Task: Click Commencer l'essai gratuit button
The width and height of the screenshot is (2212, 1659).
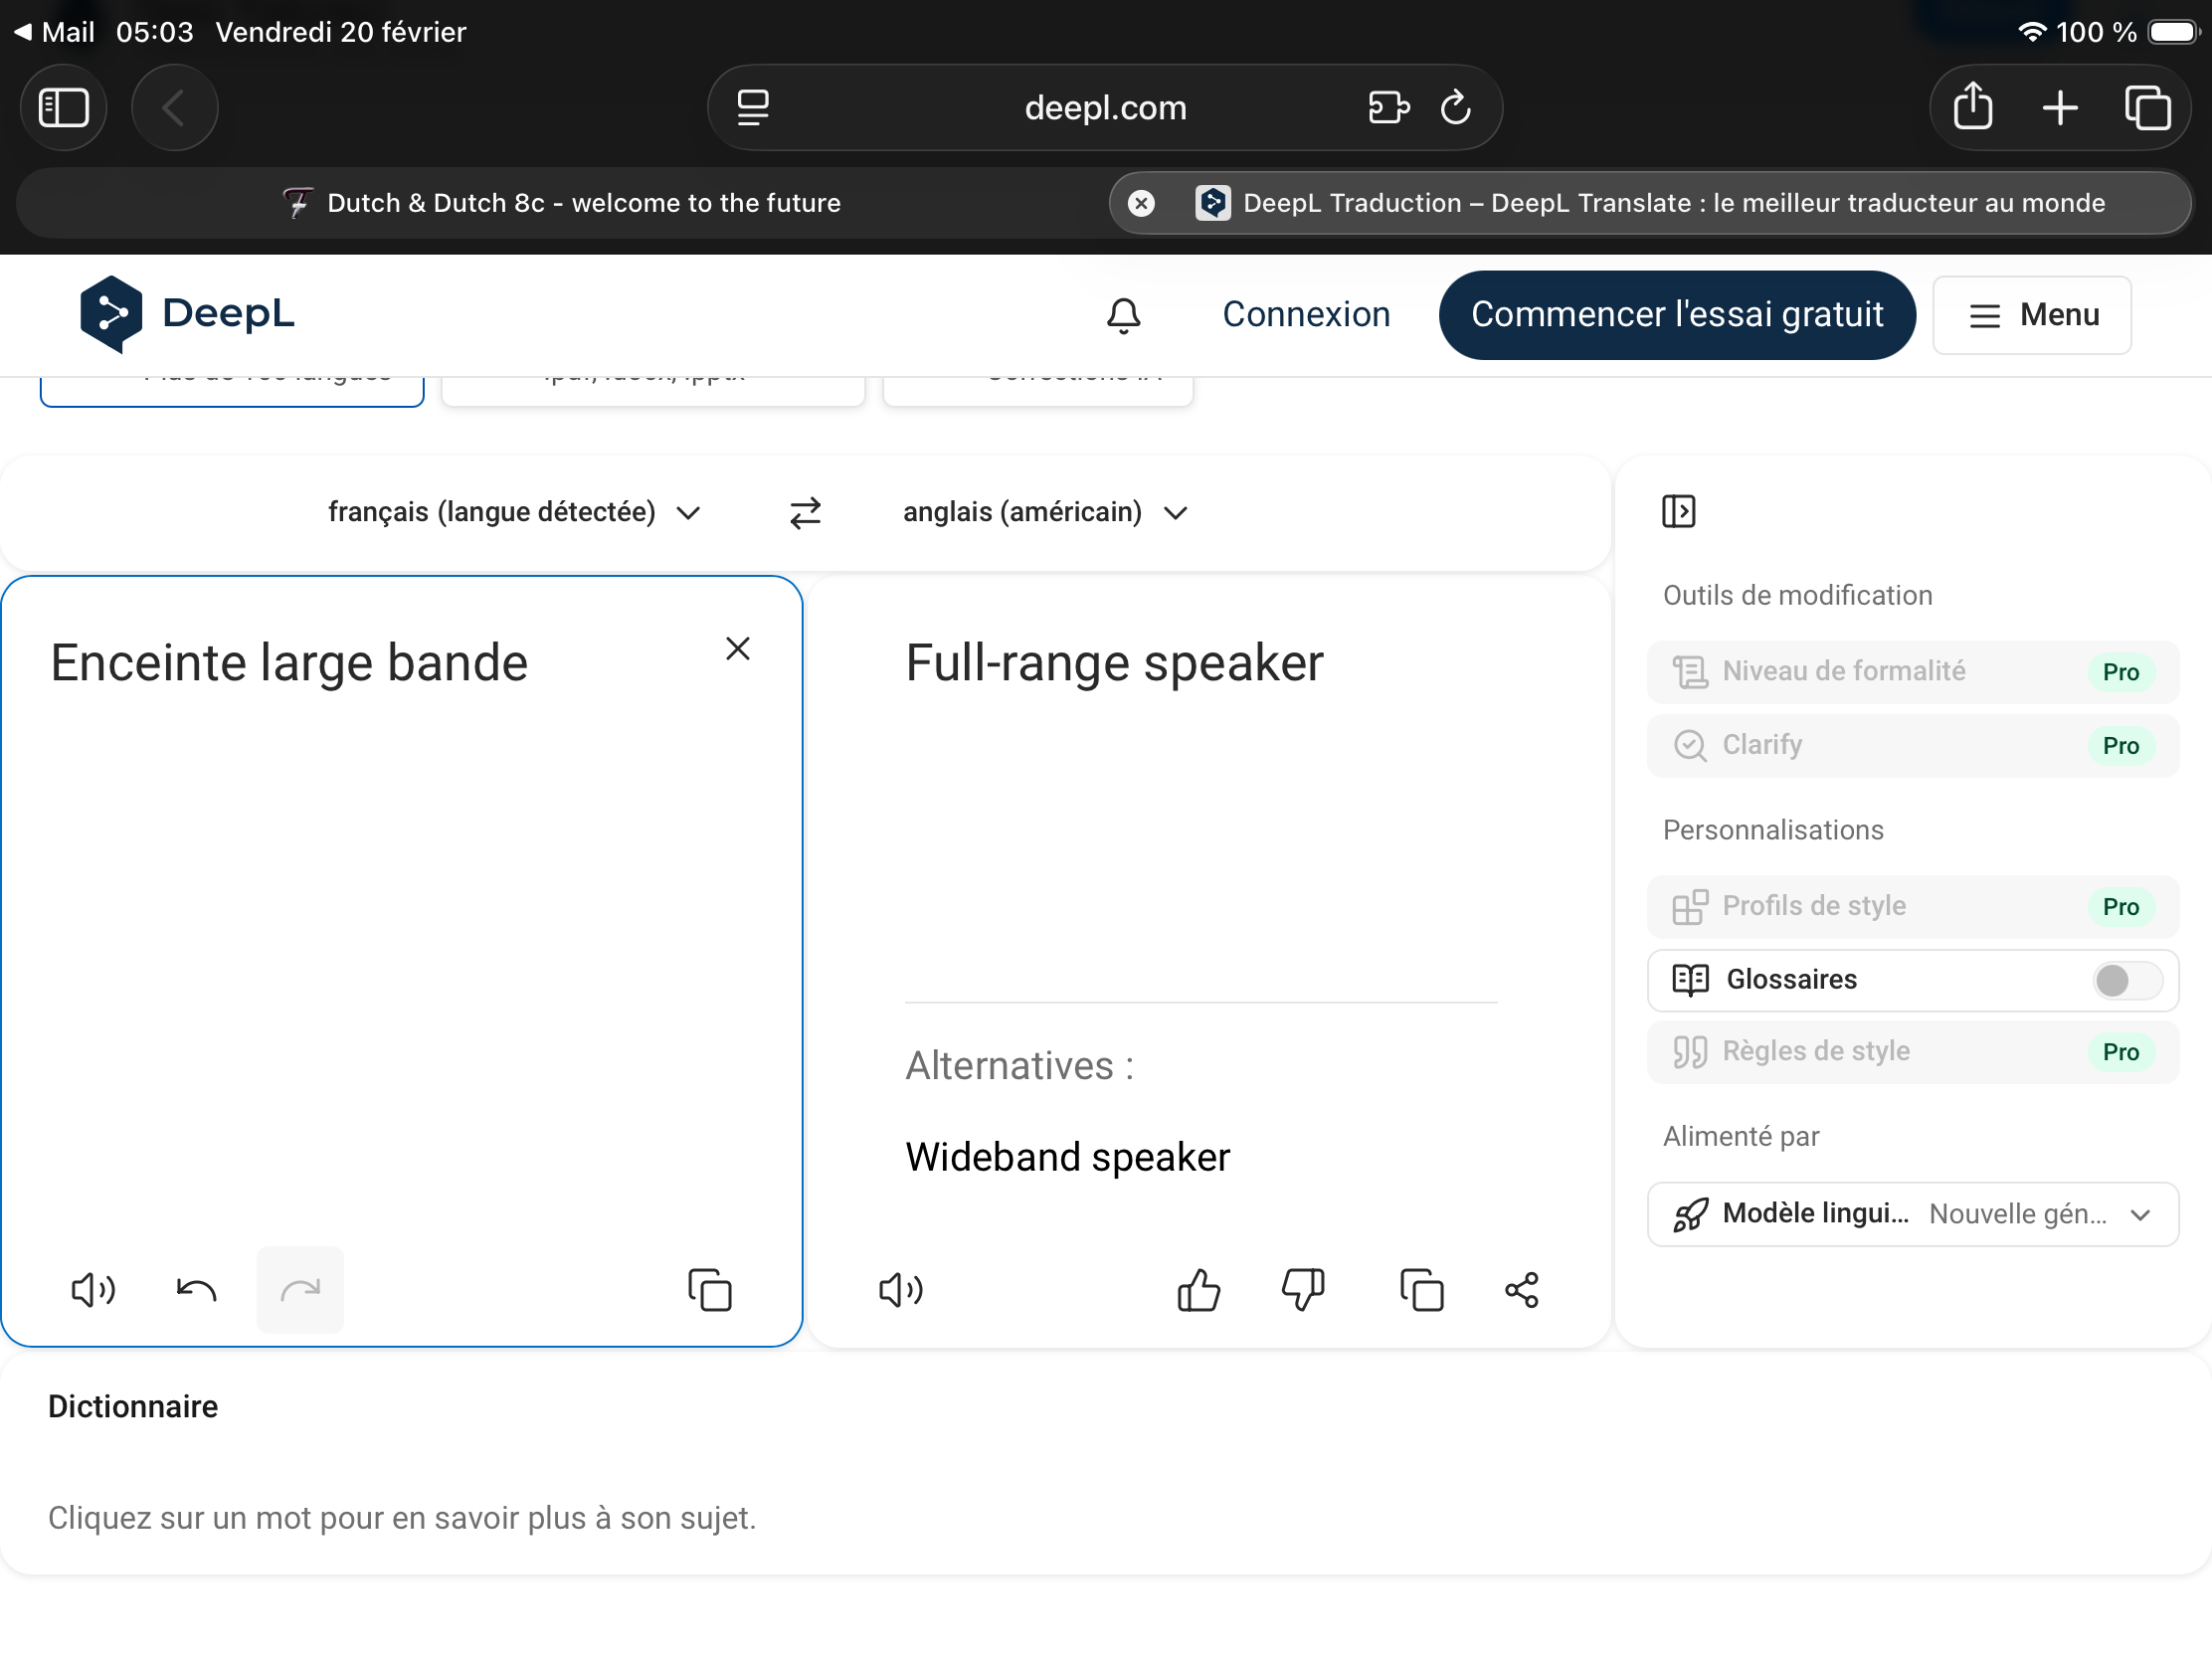Action: tap(1676, 315)
